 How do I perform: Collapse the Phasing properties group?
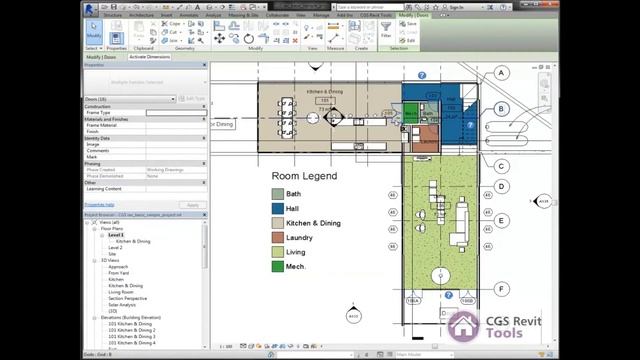pyautogui.click(x=204, y=164)
